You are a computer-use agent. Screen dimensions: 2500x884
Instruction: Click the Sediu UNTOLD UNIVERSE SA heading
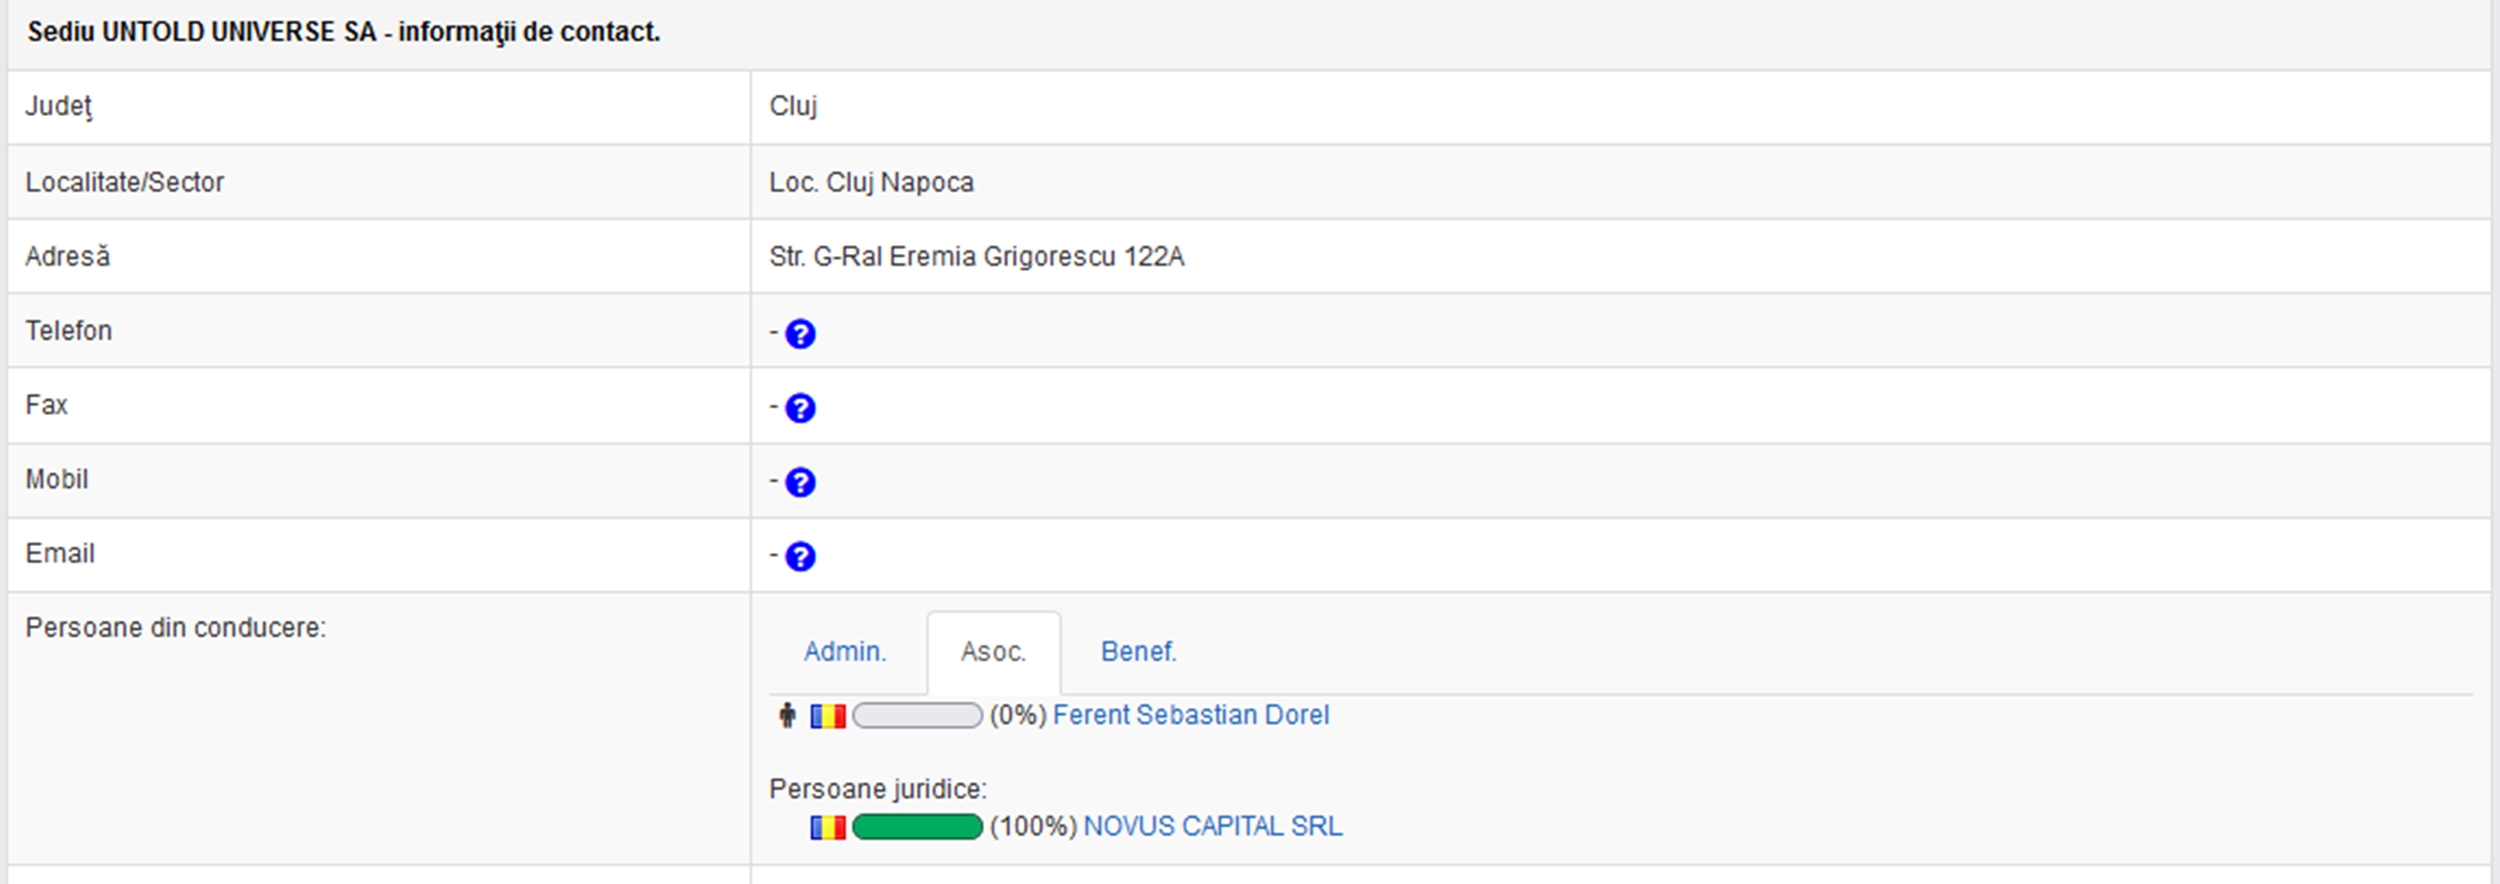point(344,32)
